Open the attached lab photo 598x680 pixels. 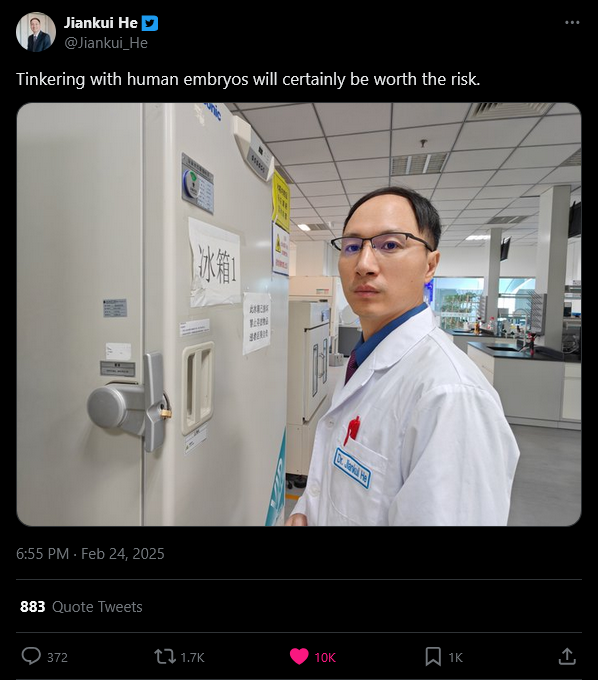(x=299, y=314)
